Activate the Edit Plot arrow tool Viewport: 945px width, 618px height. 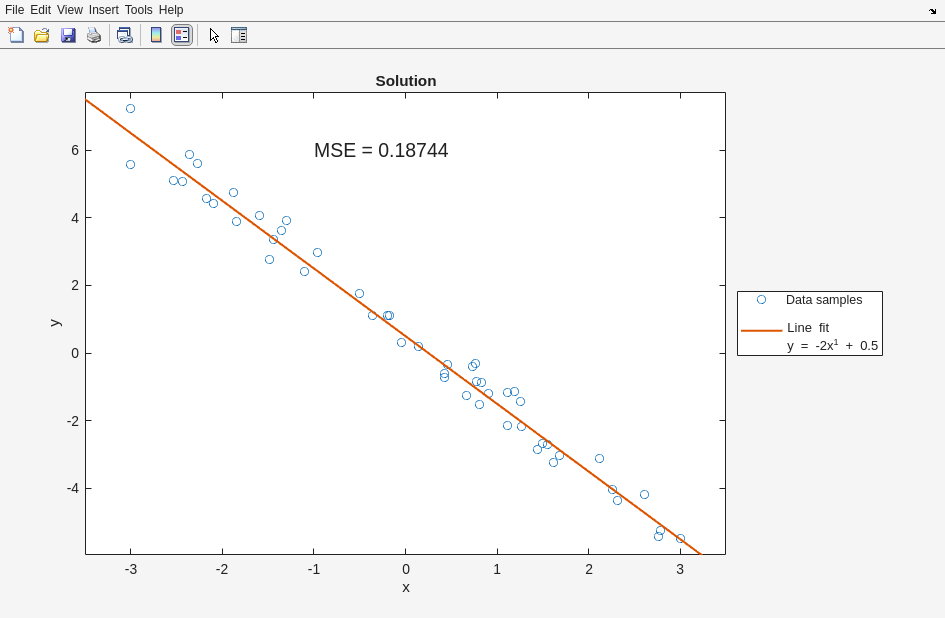pyautogui.click(x=214, y=35)
